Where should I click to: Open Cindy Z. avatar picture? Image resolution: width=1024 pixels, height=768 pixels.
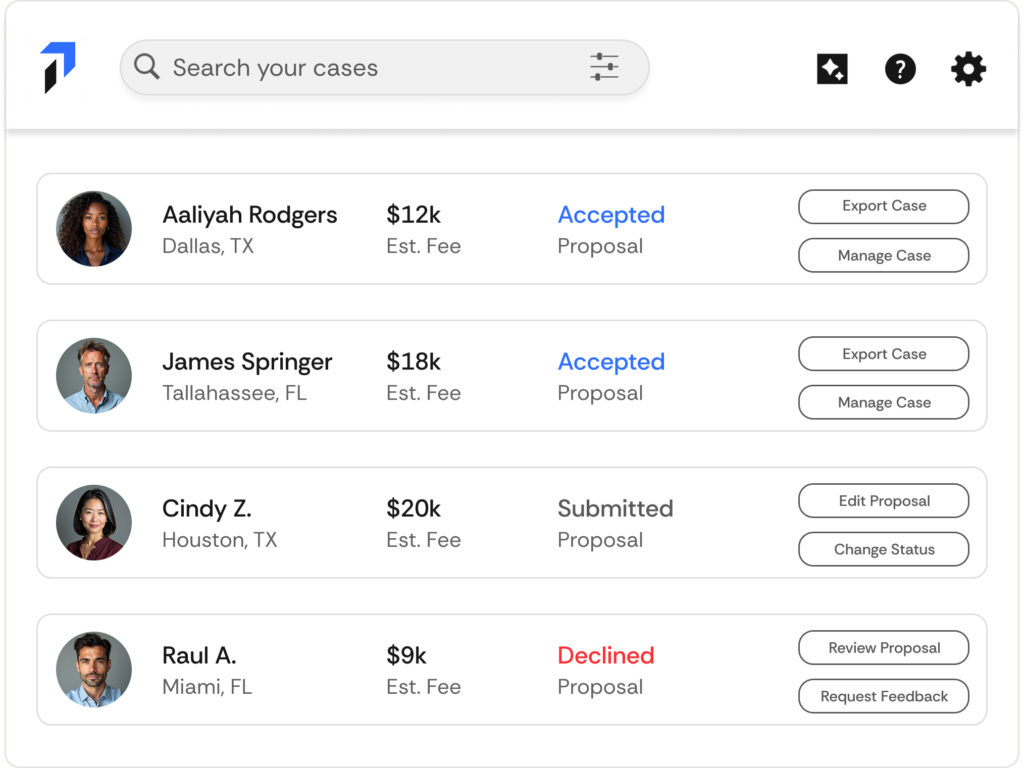coord(94,522)
